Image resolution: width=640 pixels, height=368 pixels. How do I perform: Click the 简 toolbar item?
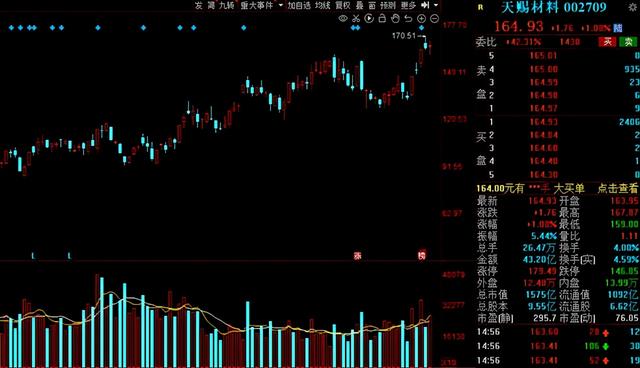tap(211, 5)
